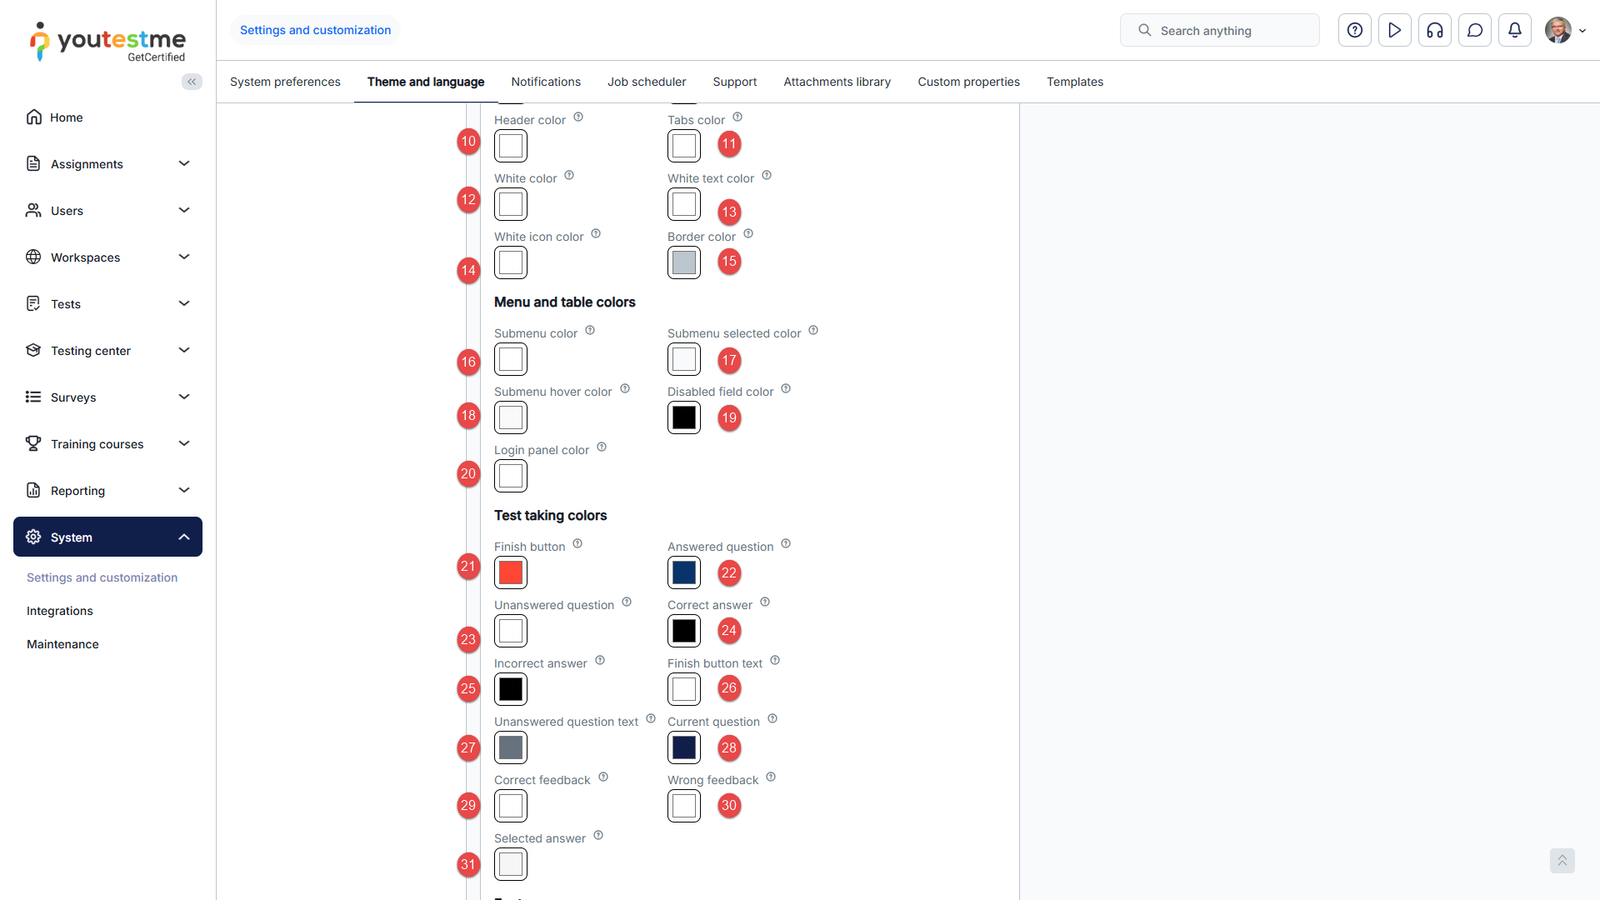Click the Home icon in sidebar
The image size is (1600, 900).
(x=34, y=117)
